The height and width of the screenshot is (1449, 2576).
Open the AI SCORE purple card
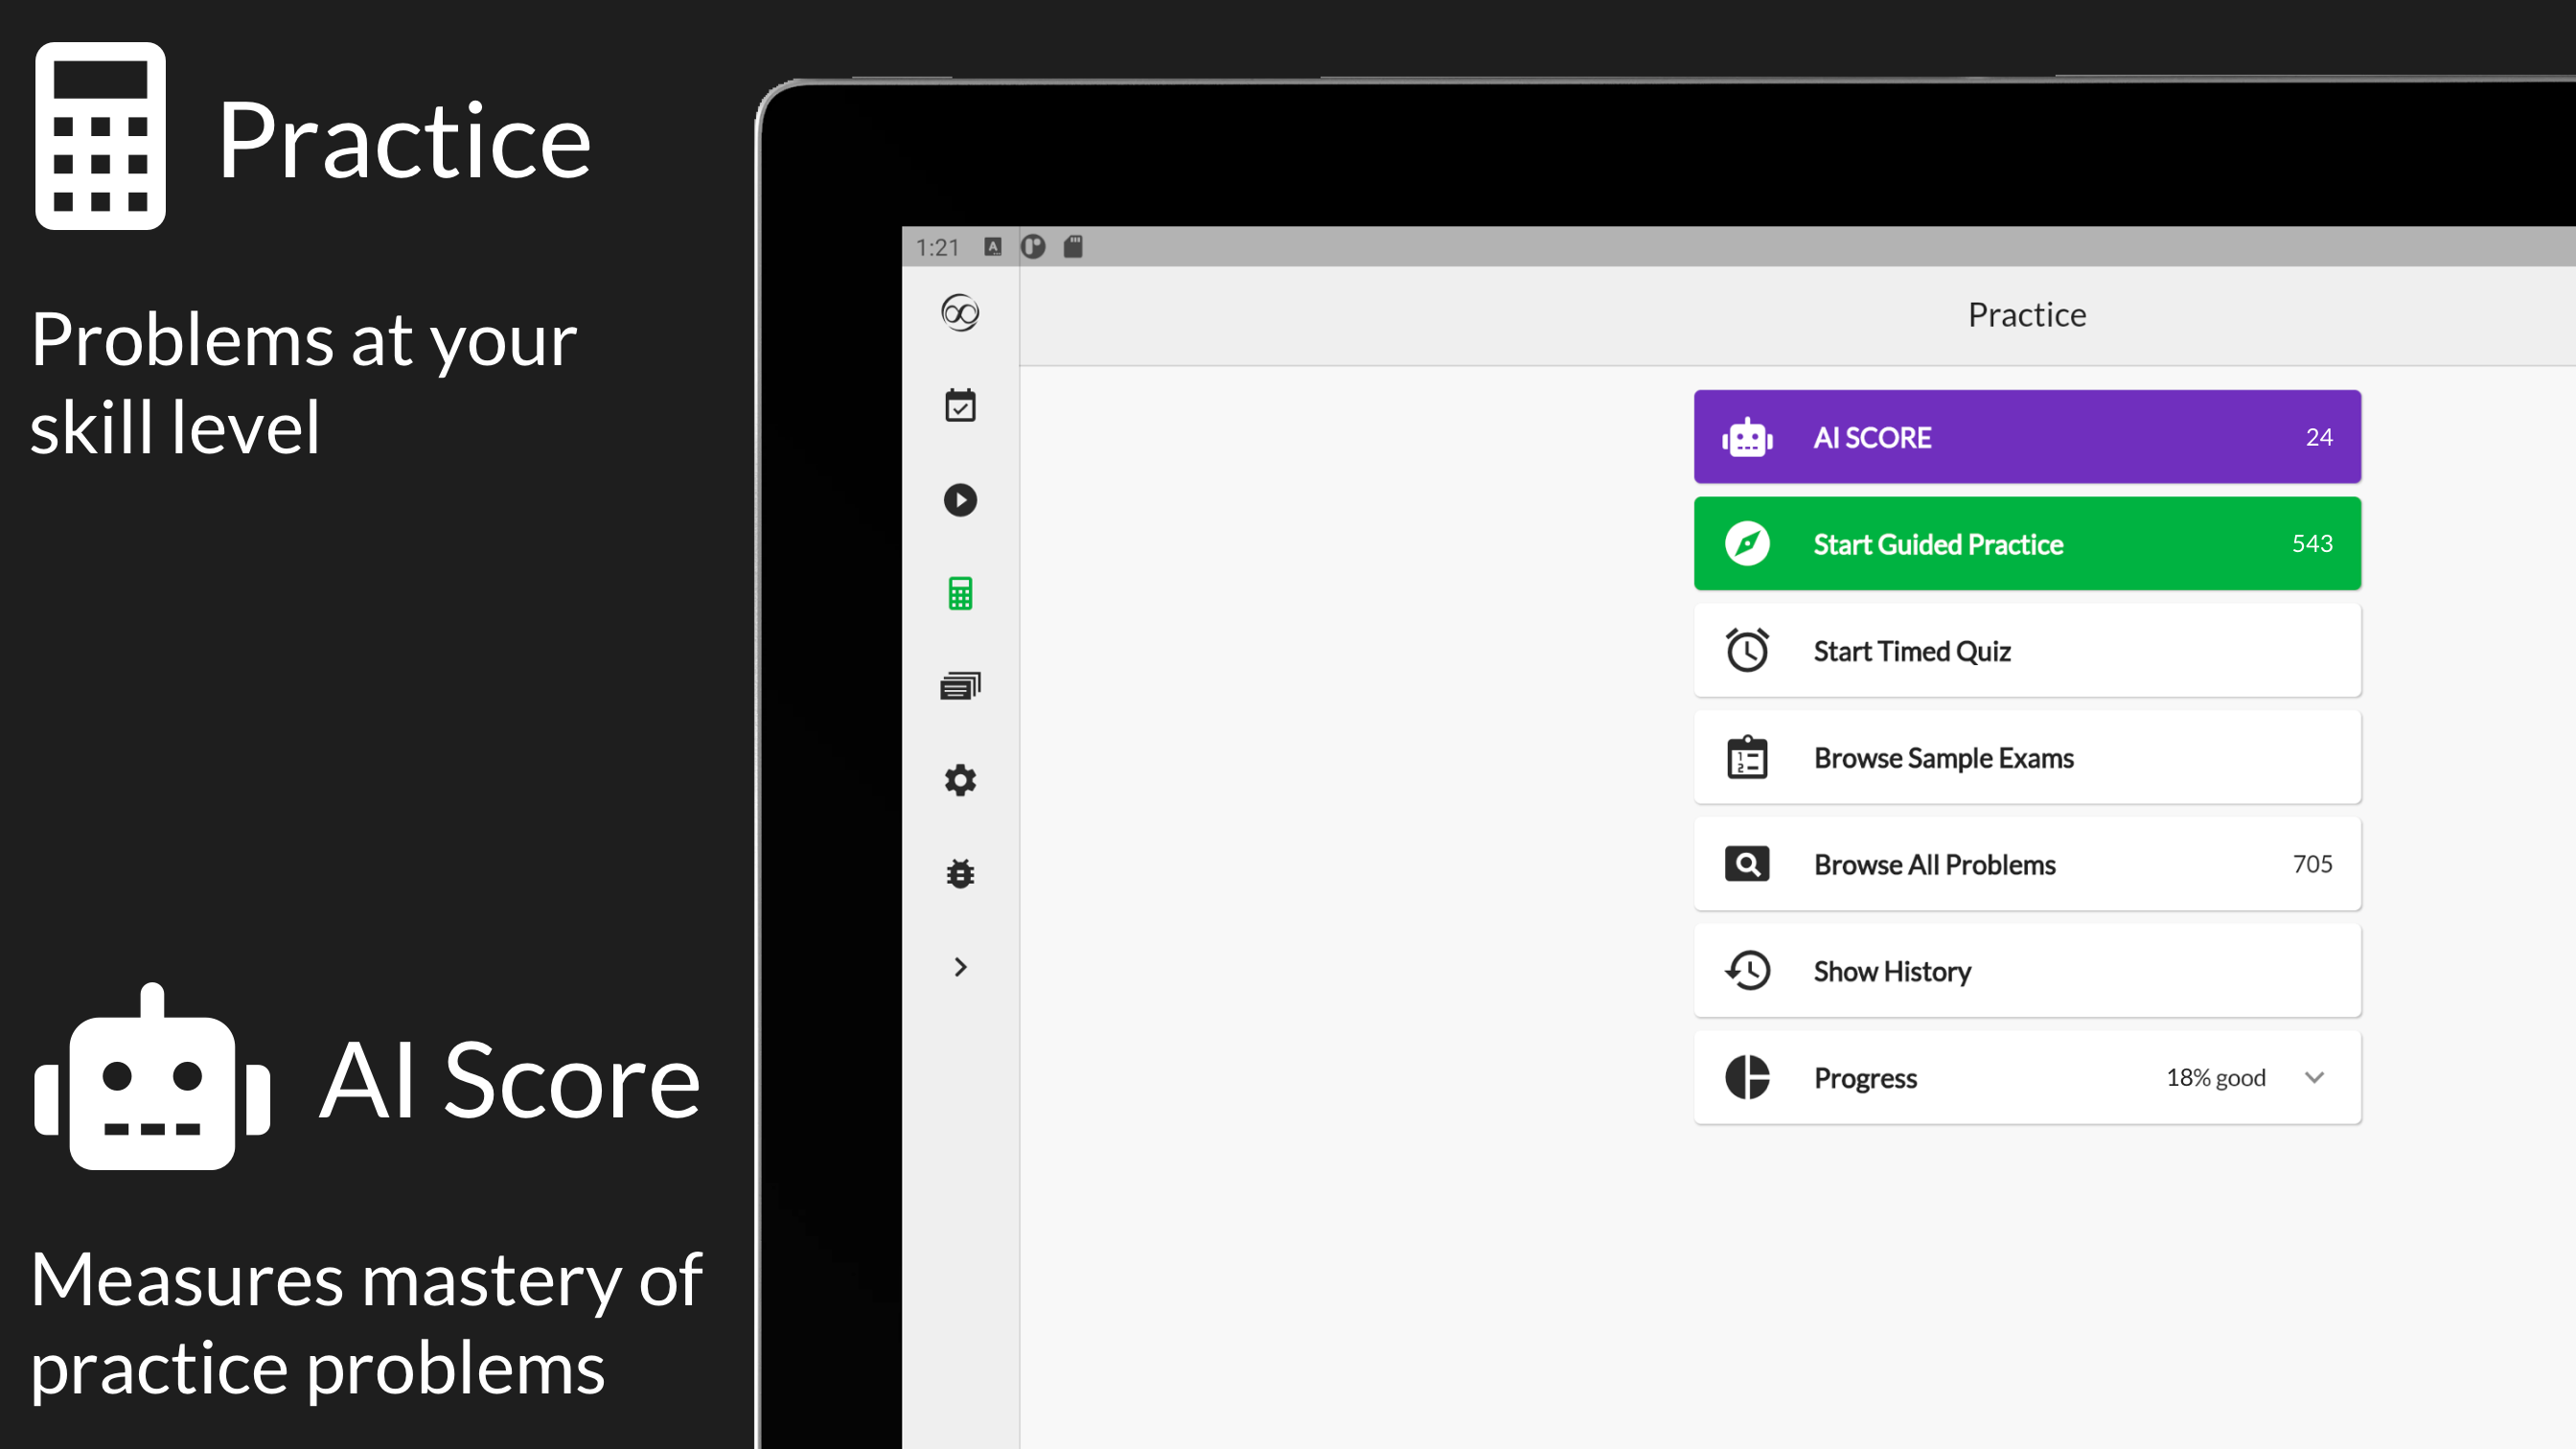coord(2027,437)
